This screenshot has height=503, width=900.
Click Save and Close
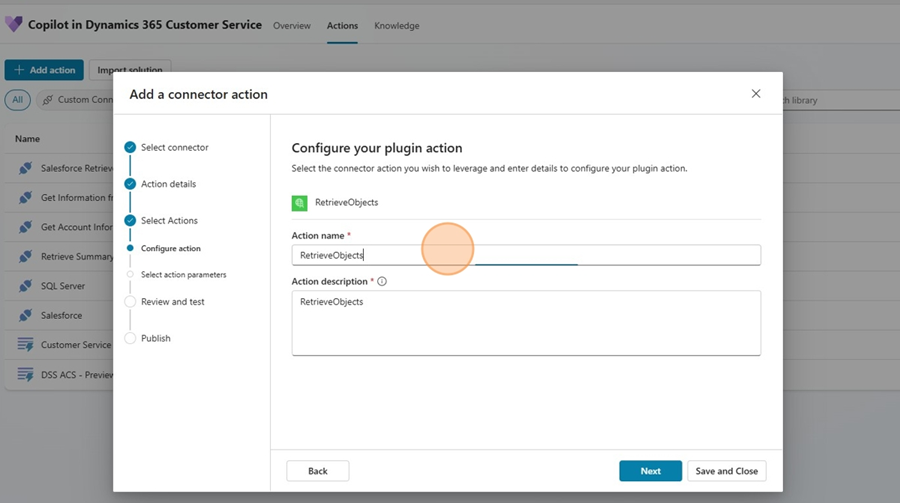pos(727,471)
